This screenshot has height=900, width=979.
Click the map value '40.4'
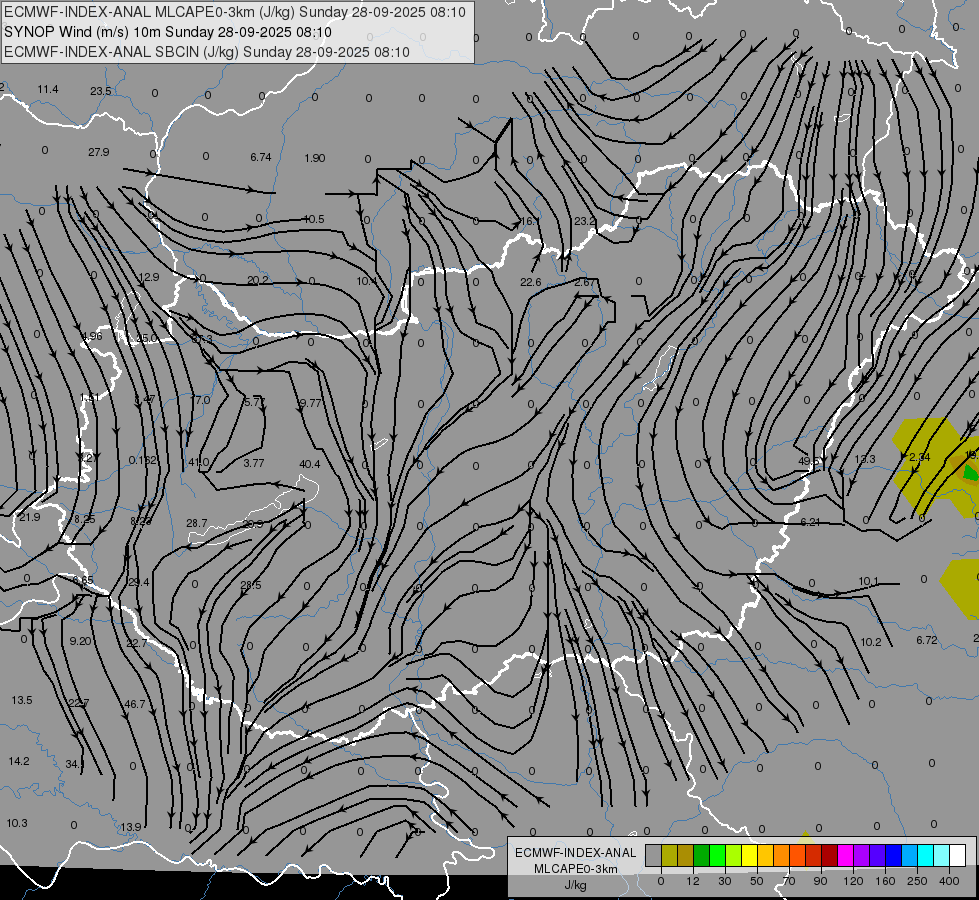[310, 464]
